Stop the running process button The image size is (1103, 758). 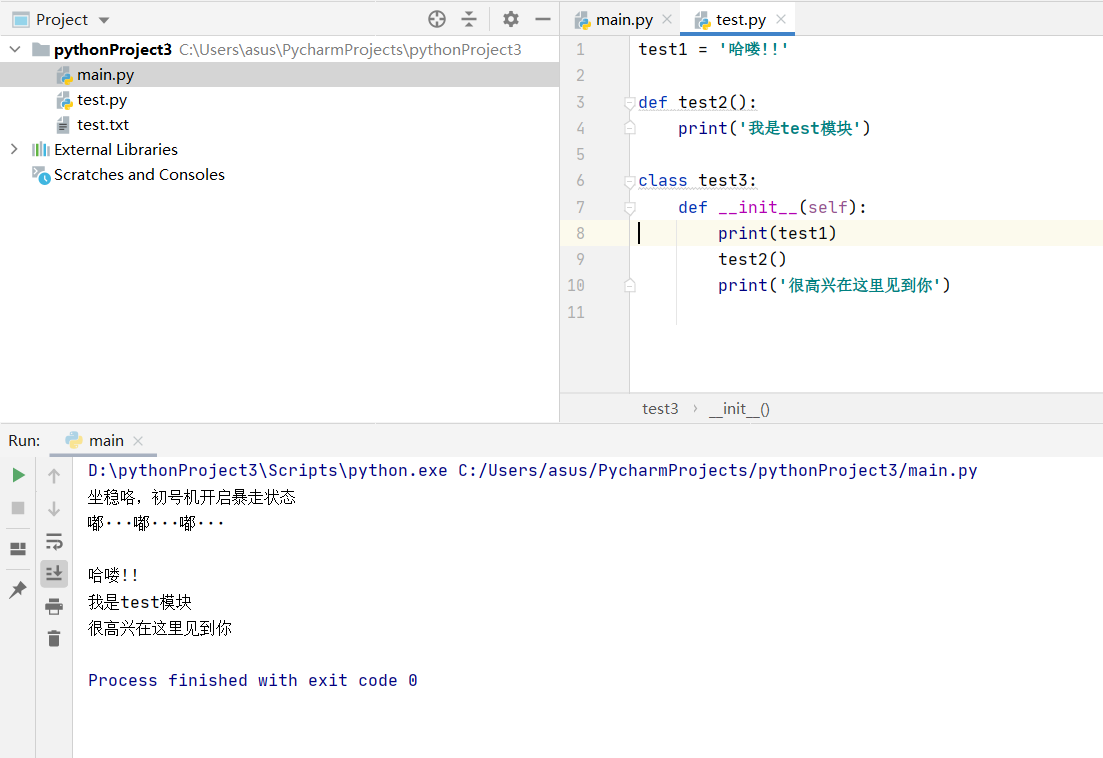18,508
